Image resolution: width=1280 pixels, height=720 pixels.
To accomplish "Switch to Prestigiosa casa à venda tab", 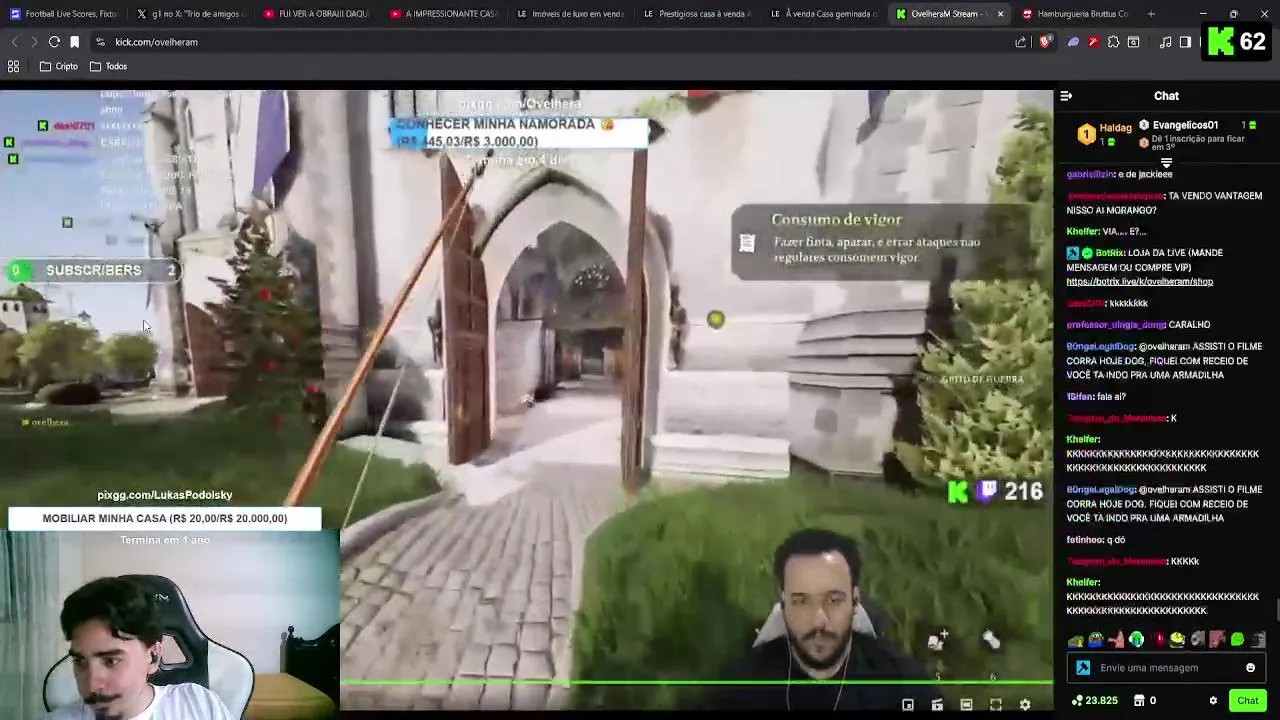I will coord(699,14).
